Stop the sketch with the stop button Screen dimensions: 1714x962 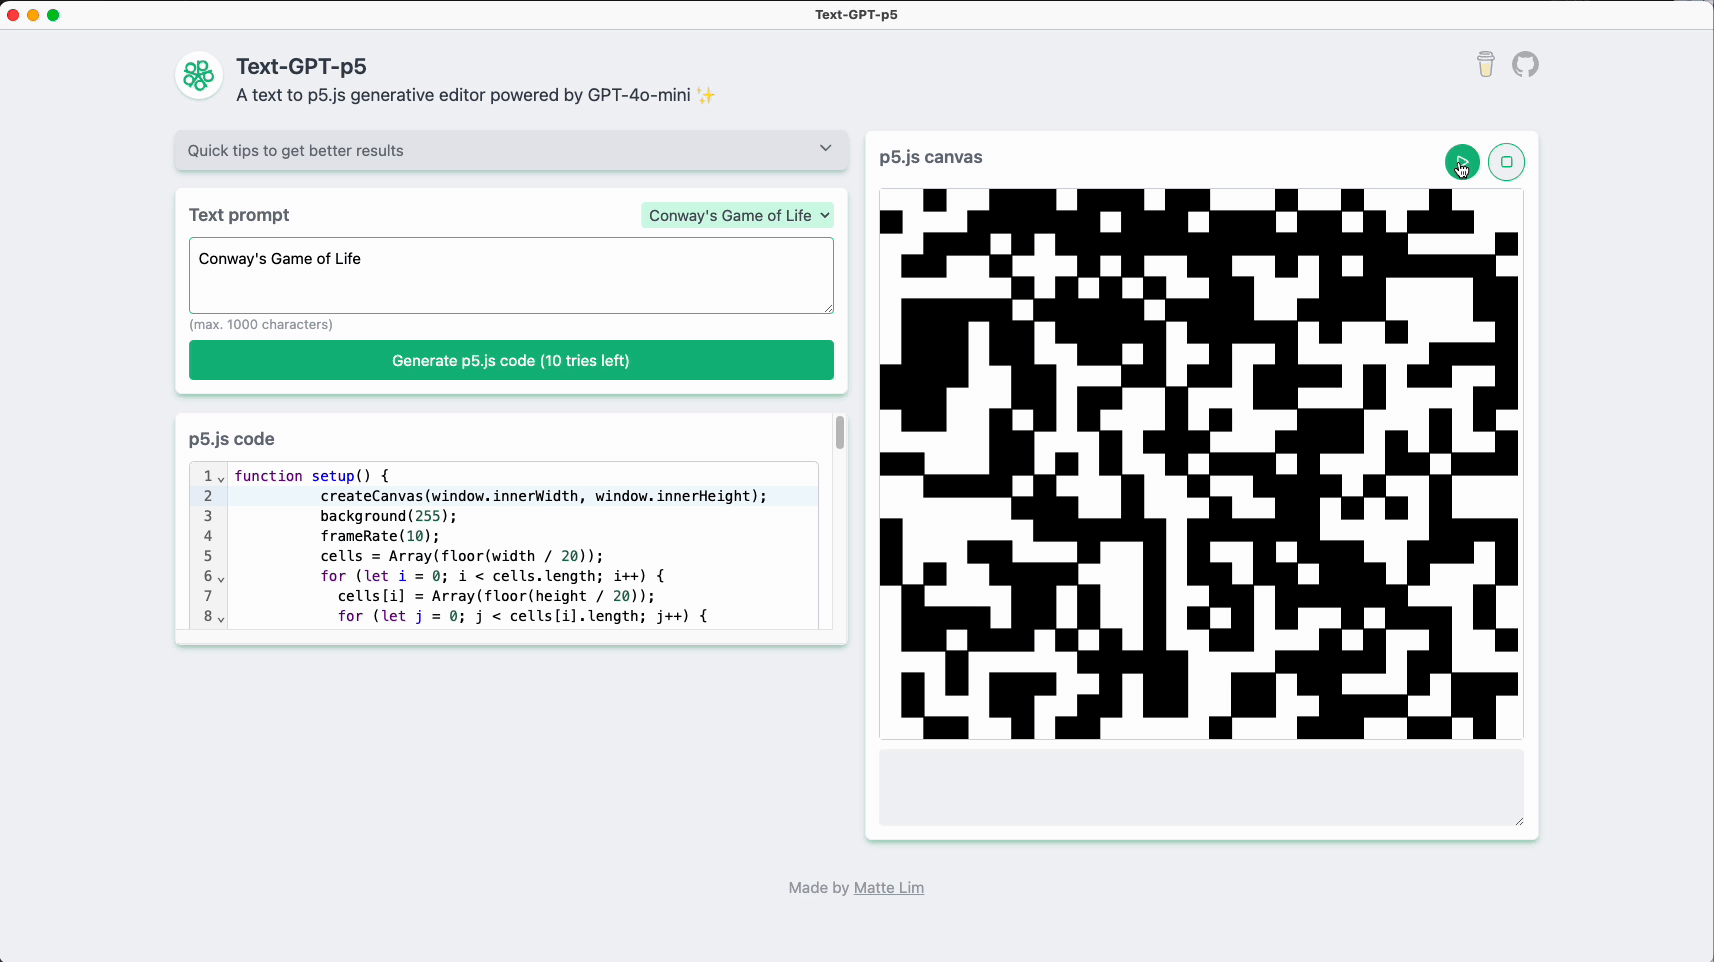pos(1506,162)
